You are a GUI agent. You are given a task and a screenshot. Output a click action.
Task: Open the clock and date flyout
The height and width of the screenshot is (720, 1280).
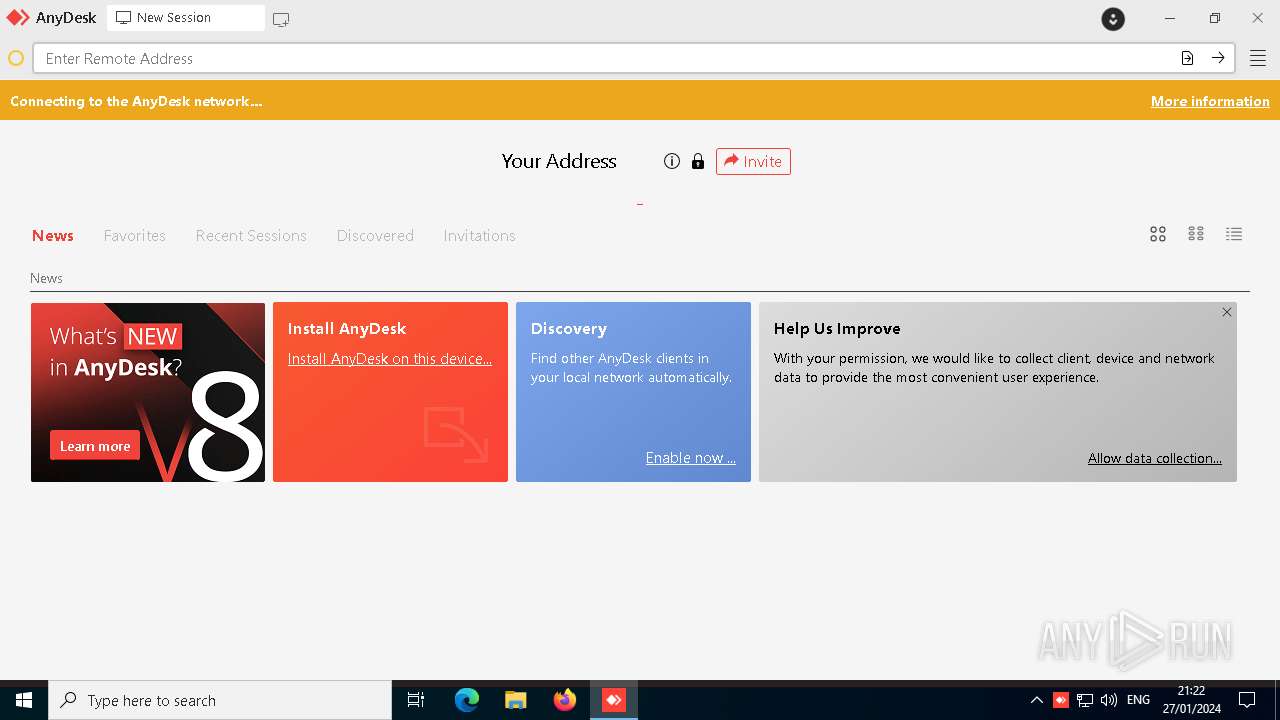1191,700
